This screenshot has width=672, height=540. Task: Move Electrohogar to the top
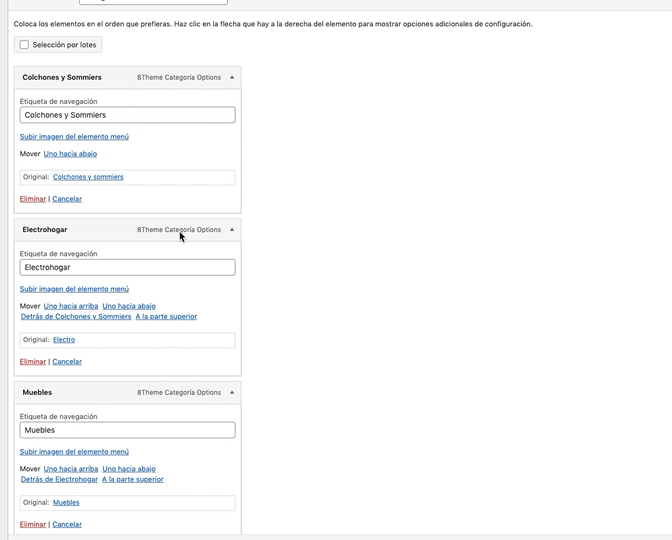[x=166, y=317]
